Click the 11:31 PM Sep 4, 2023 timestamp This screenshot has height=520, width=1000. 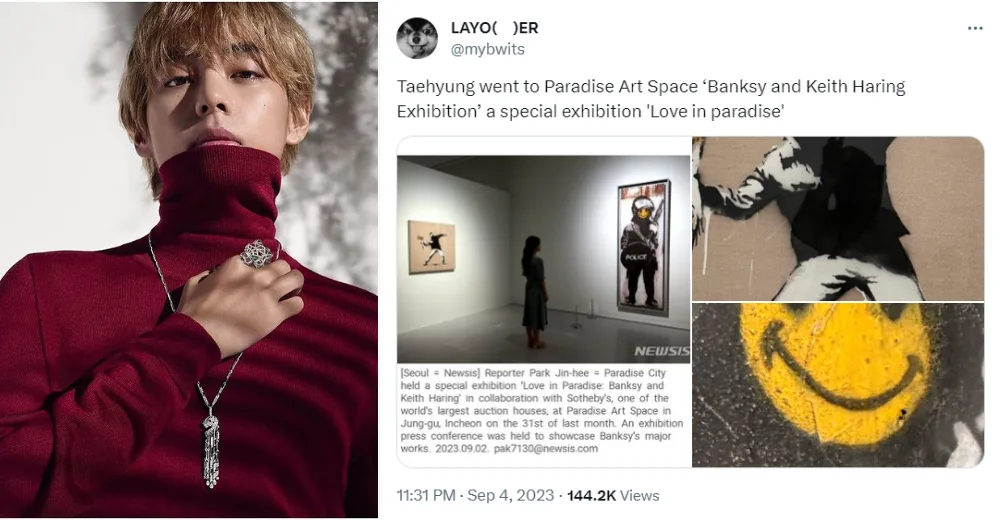tap(475, 496)
